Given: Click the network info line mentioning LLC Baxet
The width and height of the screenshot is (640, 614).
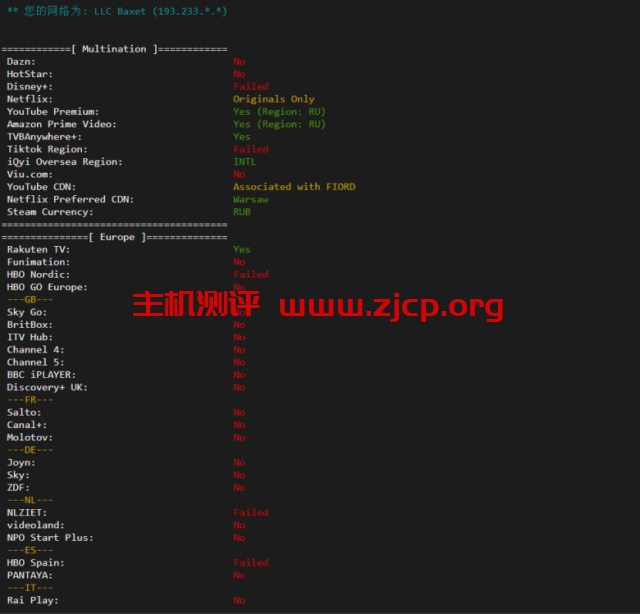Looking at the screenshot, I should point(117,11).
